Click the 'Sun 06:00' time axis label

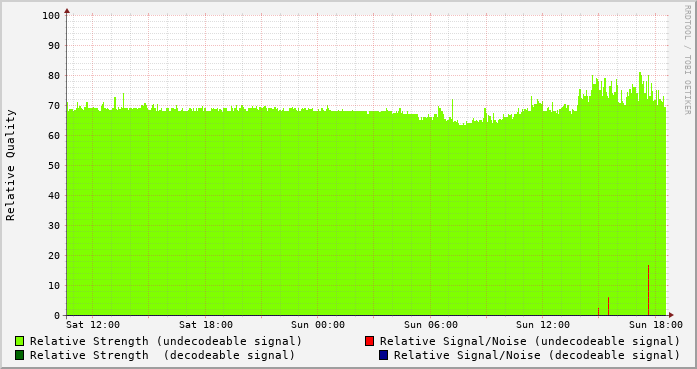[431, 325]
